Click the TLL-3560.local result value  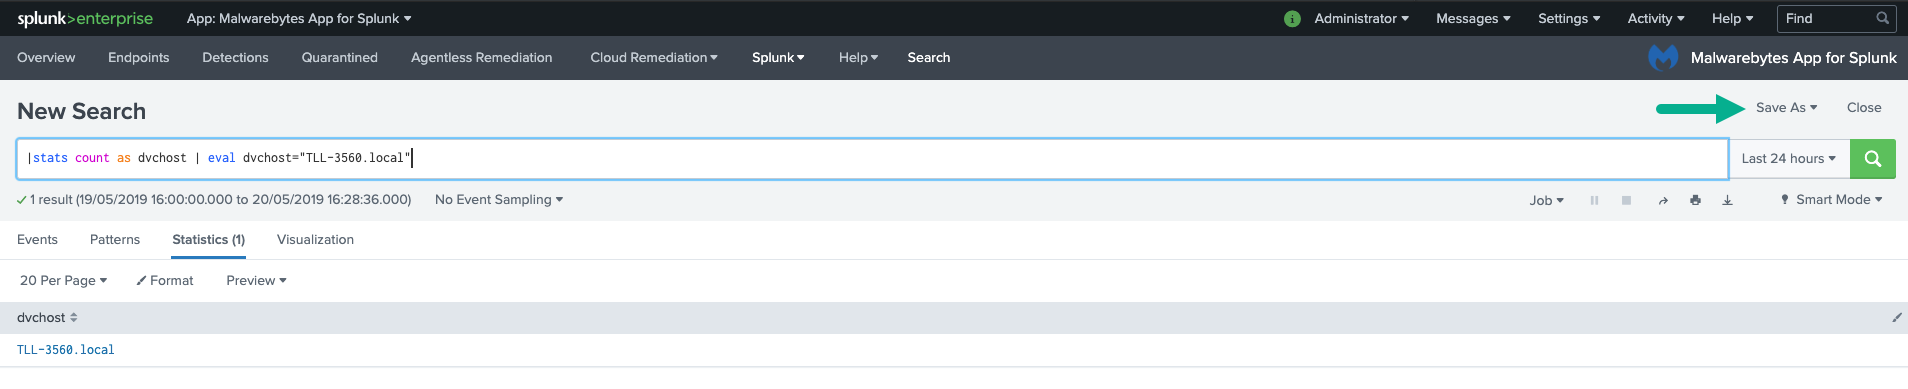click(x=66, y=350)
